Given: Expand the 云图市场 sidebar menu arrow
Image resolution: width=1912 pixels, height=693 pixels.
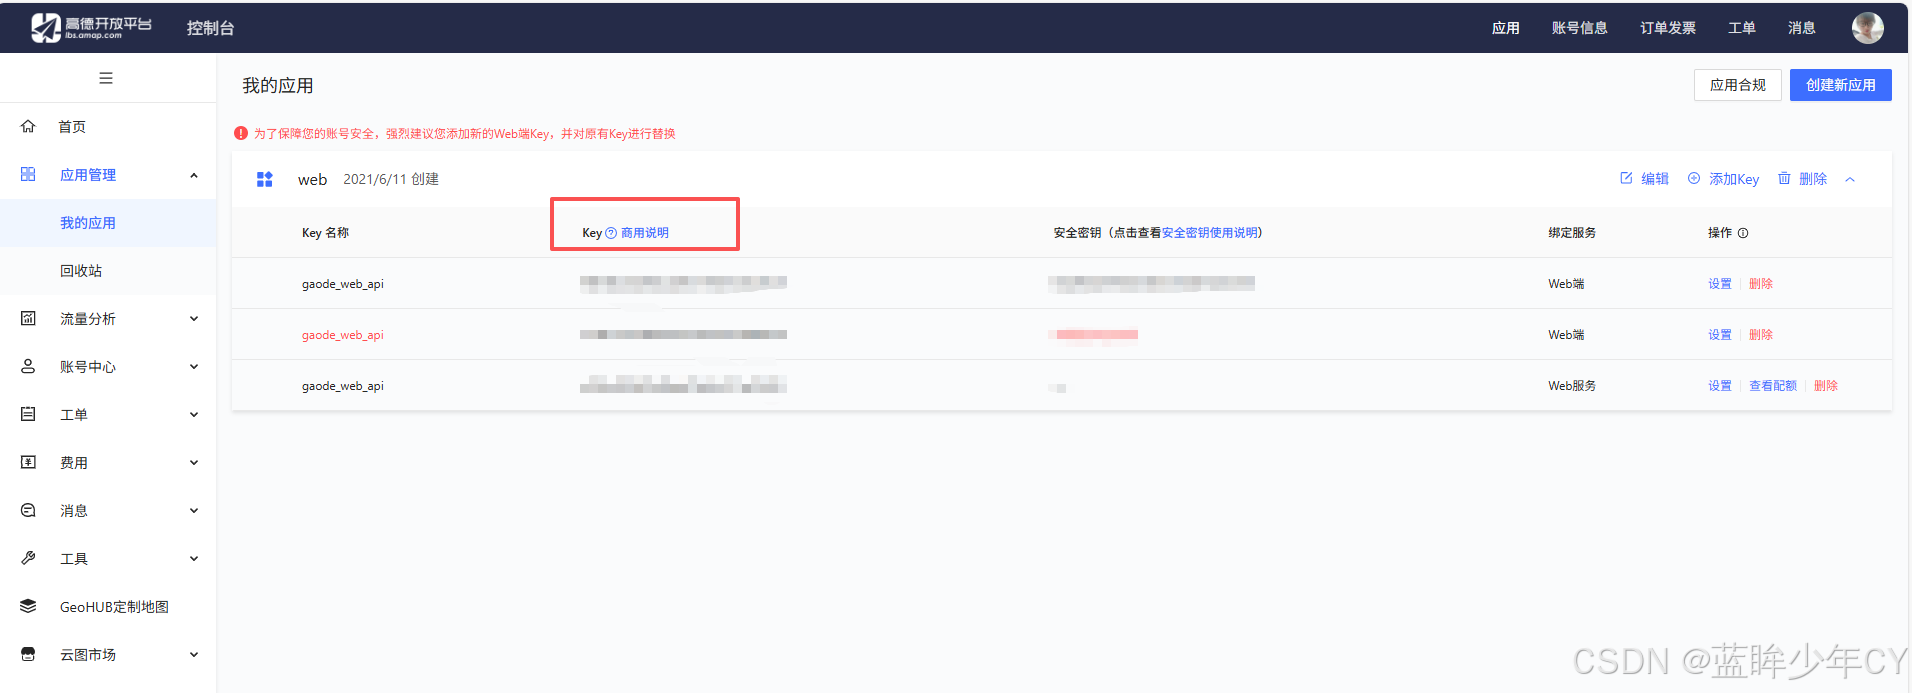Looking at the screenshot, I should click(x=194, y=655).
